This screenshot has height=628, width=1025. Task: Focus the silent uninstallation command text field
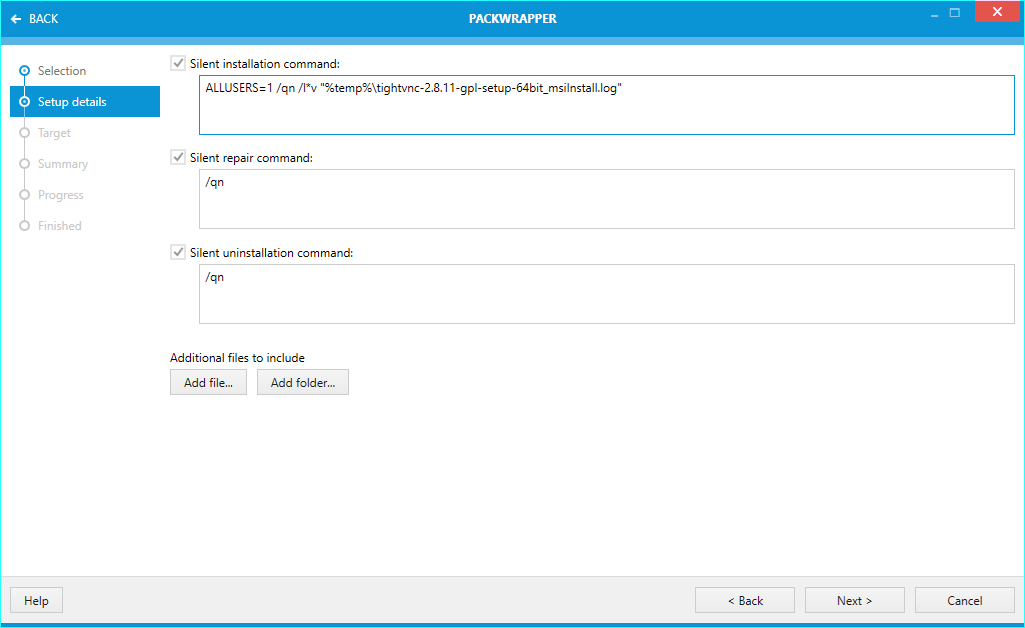606,294
